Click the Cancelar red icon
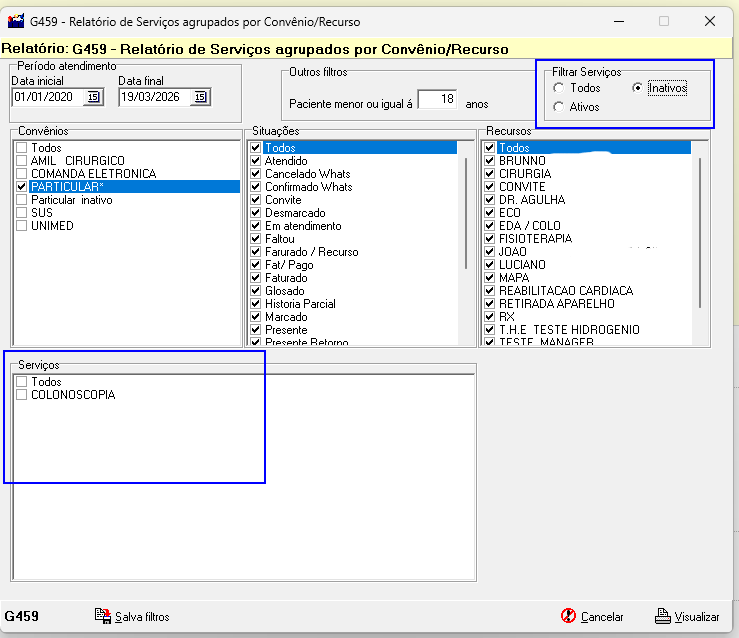This screenshot has height=638, width=739. [568, 616]
